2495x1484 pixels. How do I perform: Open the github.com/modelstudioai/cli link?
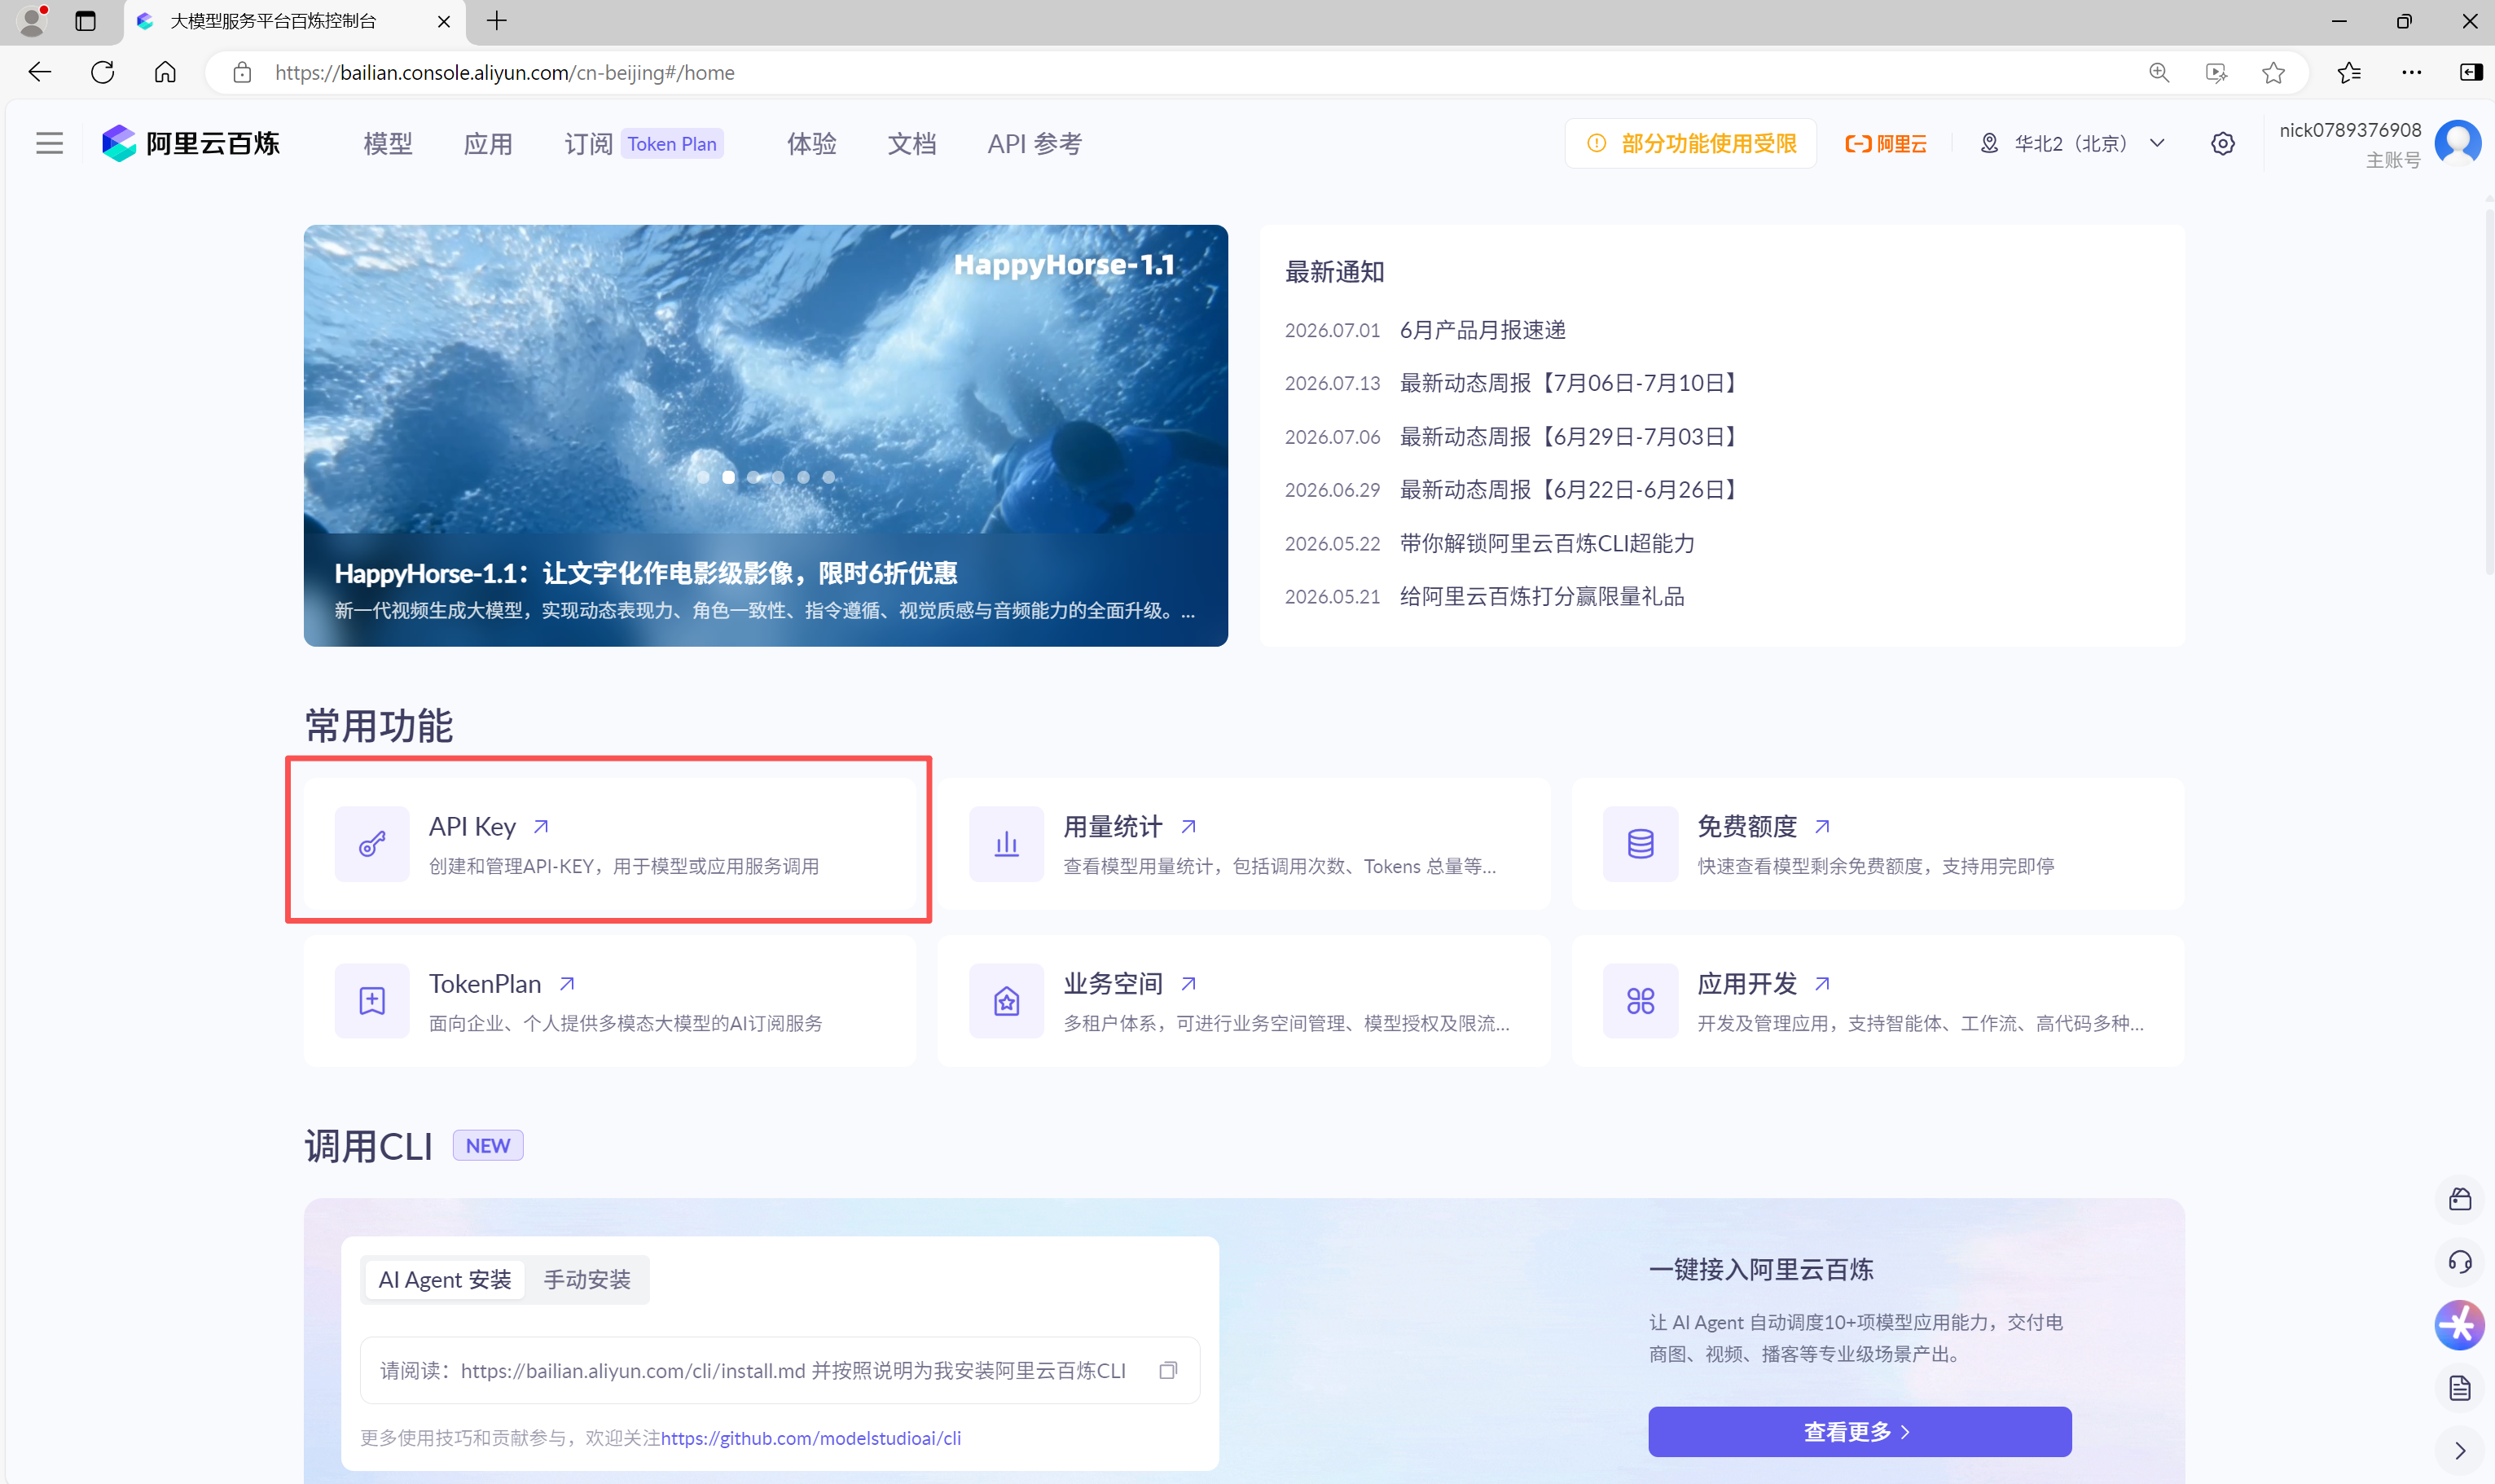point(811,1437)
